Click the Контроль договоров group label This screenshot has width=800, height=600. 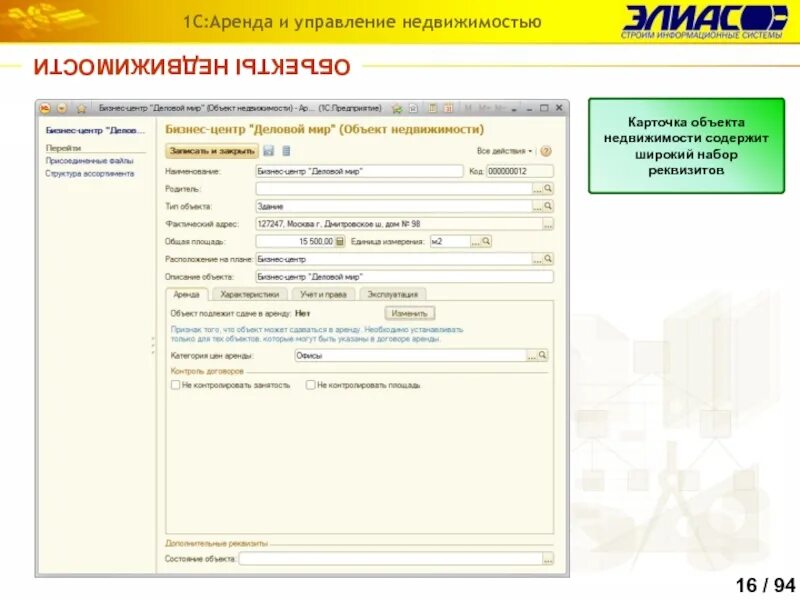point(207,371)
